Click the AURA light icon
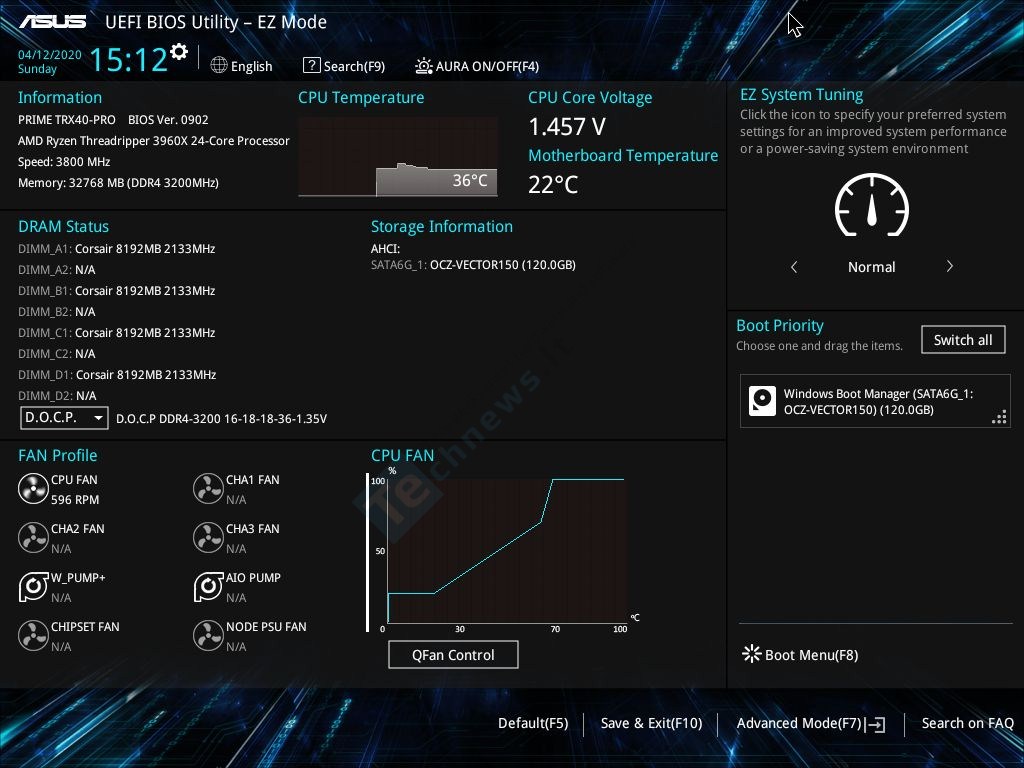Screen dimensions: 1024x768 tap(424, 66)
